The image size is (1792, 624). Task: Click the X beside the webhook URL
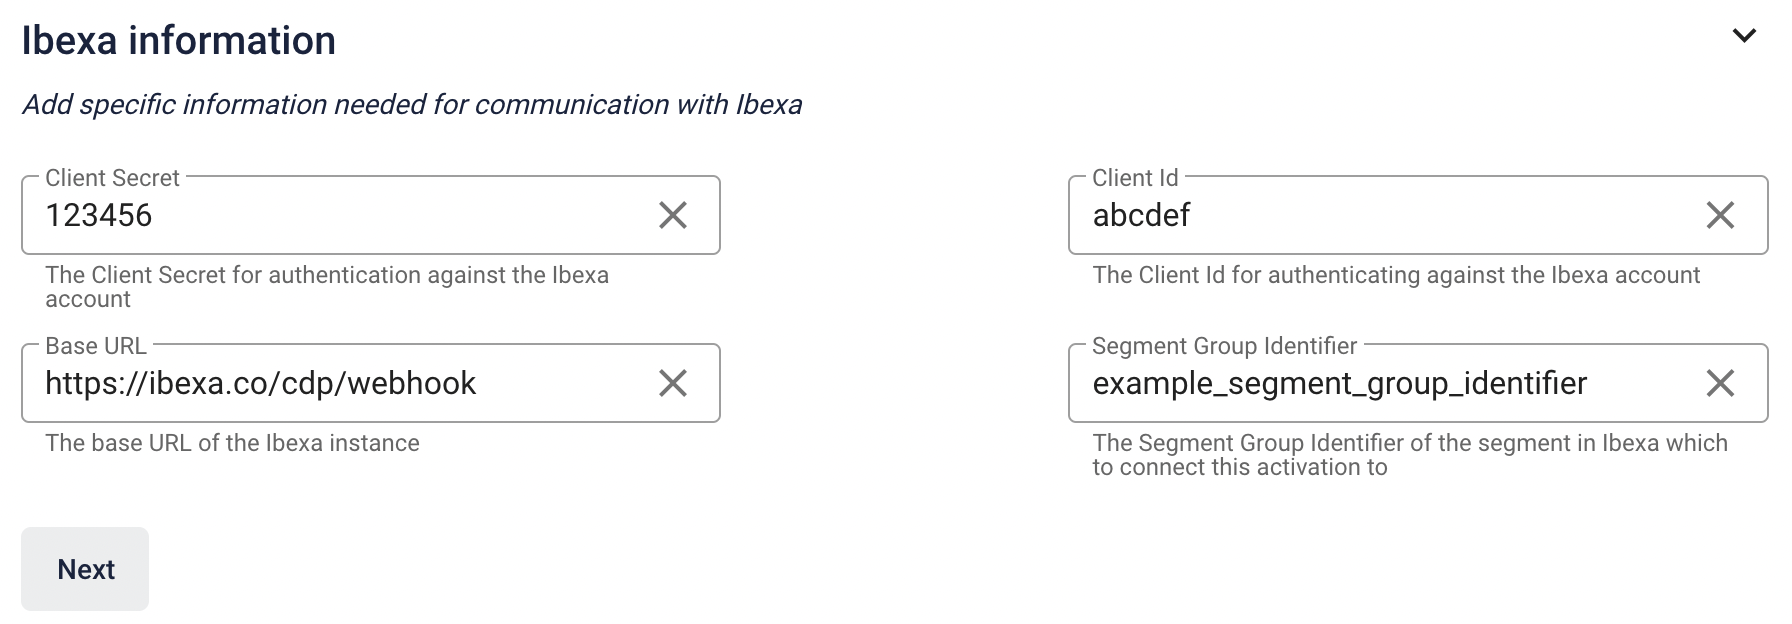[x=674, y=382]
